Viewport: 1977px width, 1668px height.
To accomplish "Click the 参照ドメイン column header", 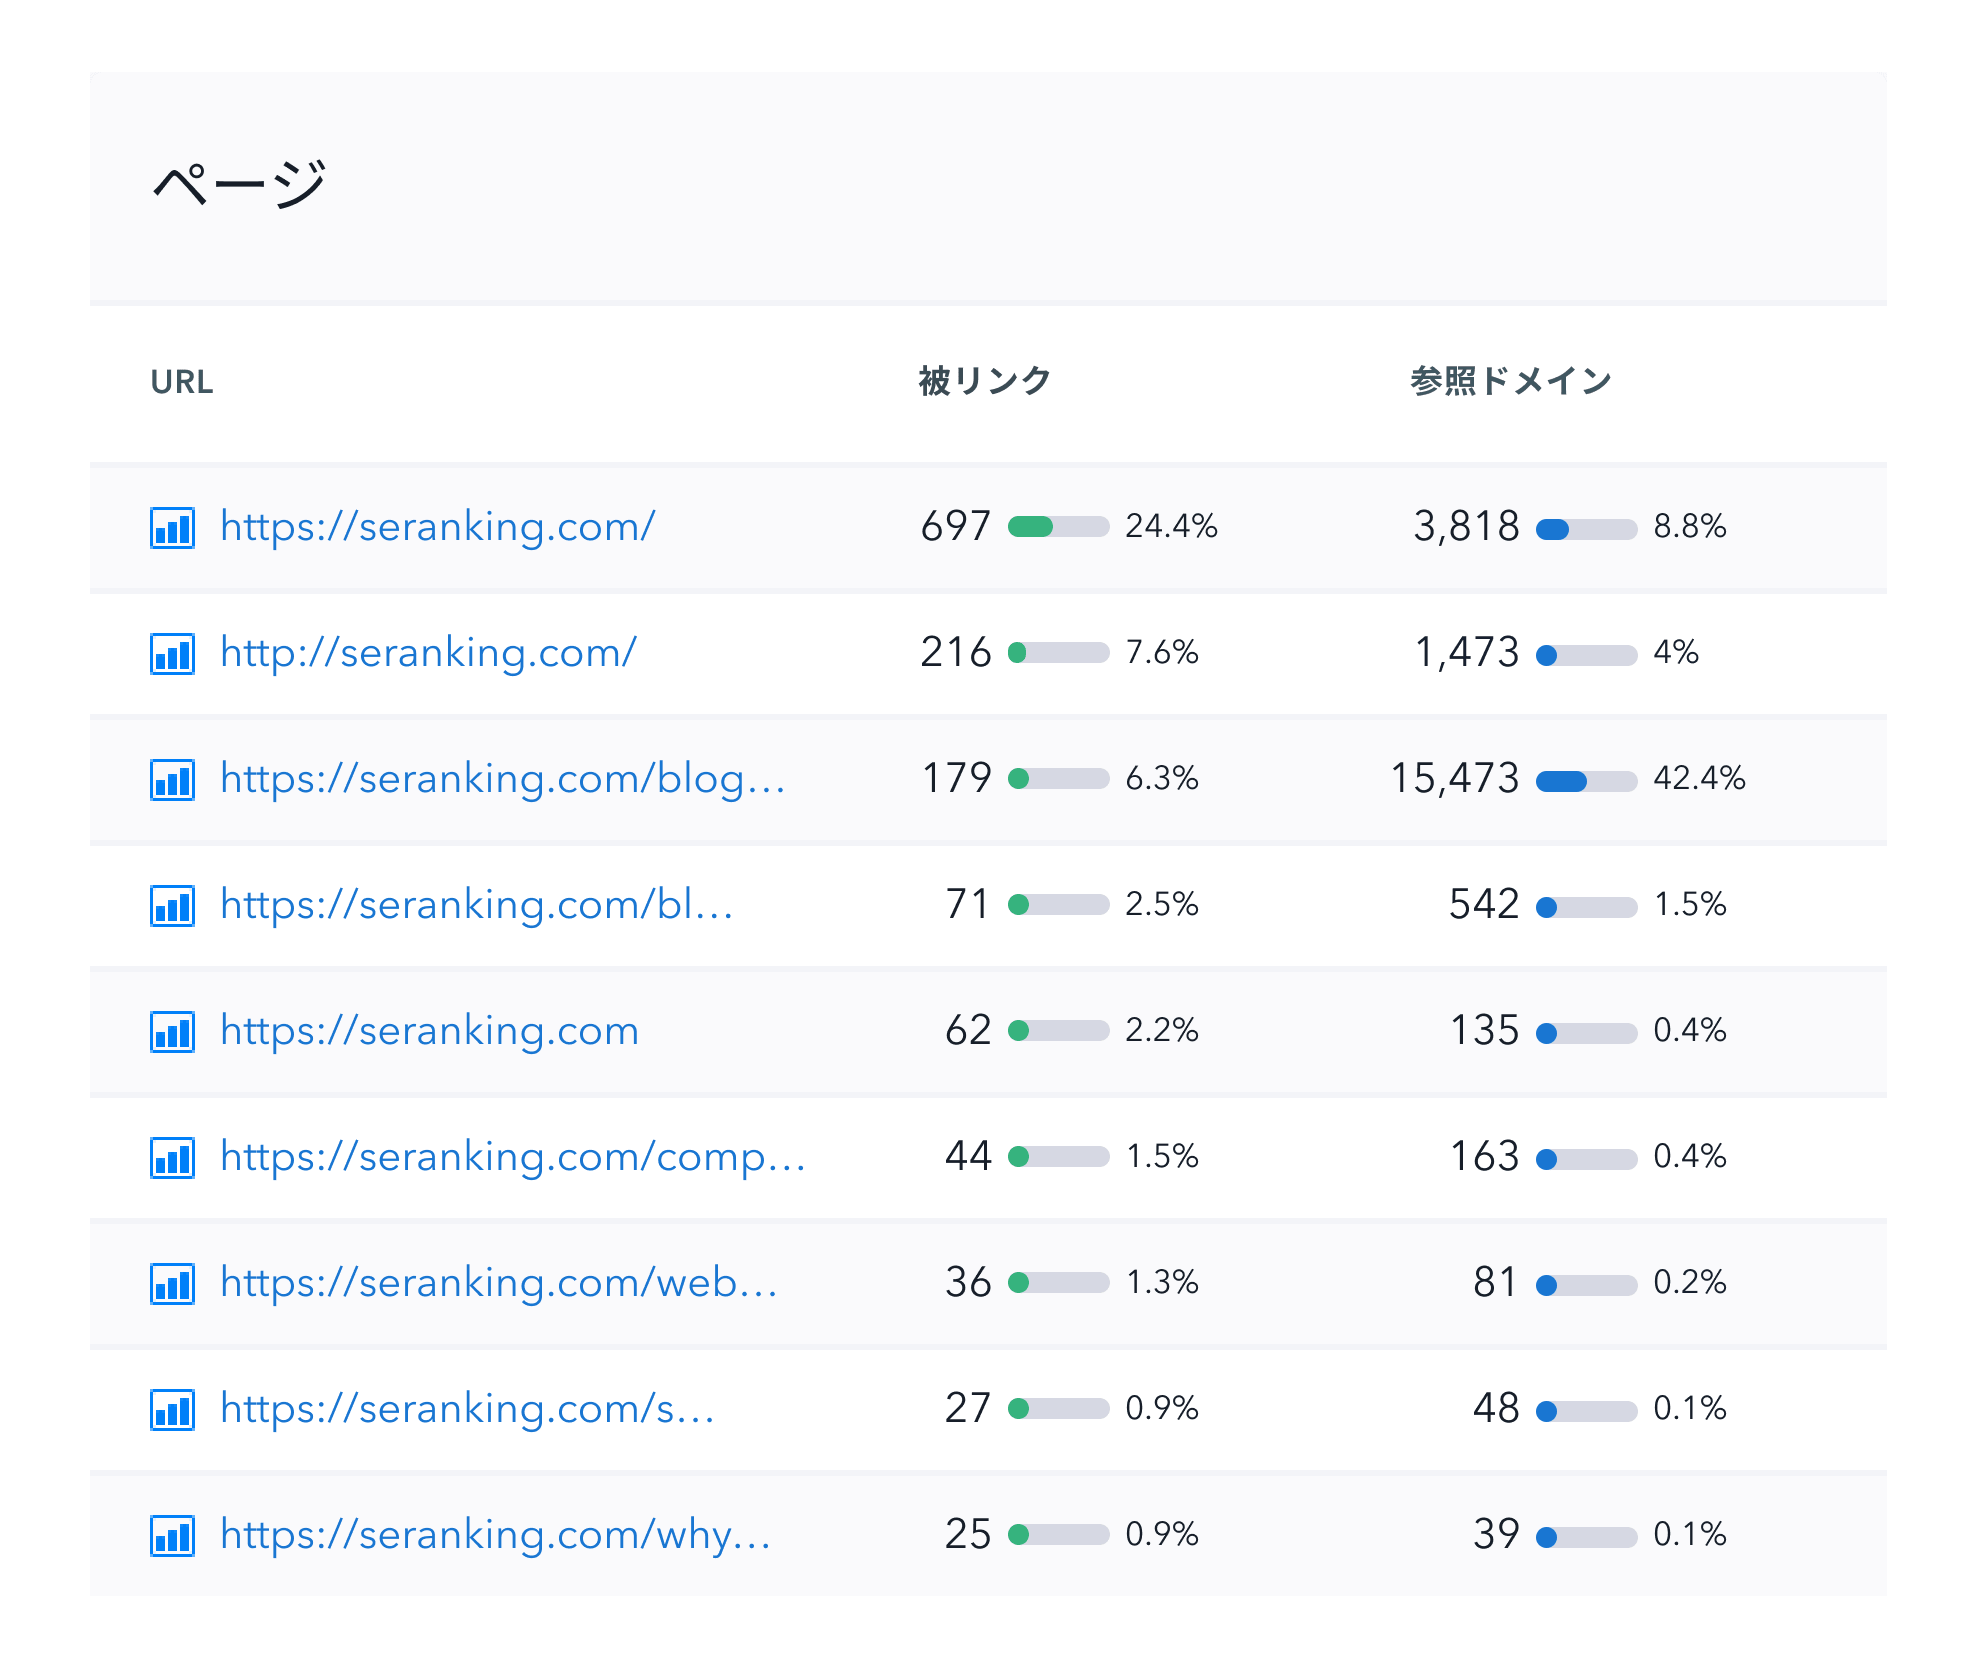I will click(1511, 381).
